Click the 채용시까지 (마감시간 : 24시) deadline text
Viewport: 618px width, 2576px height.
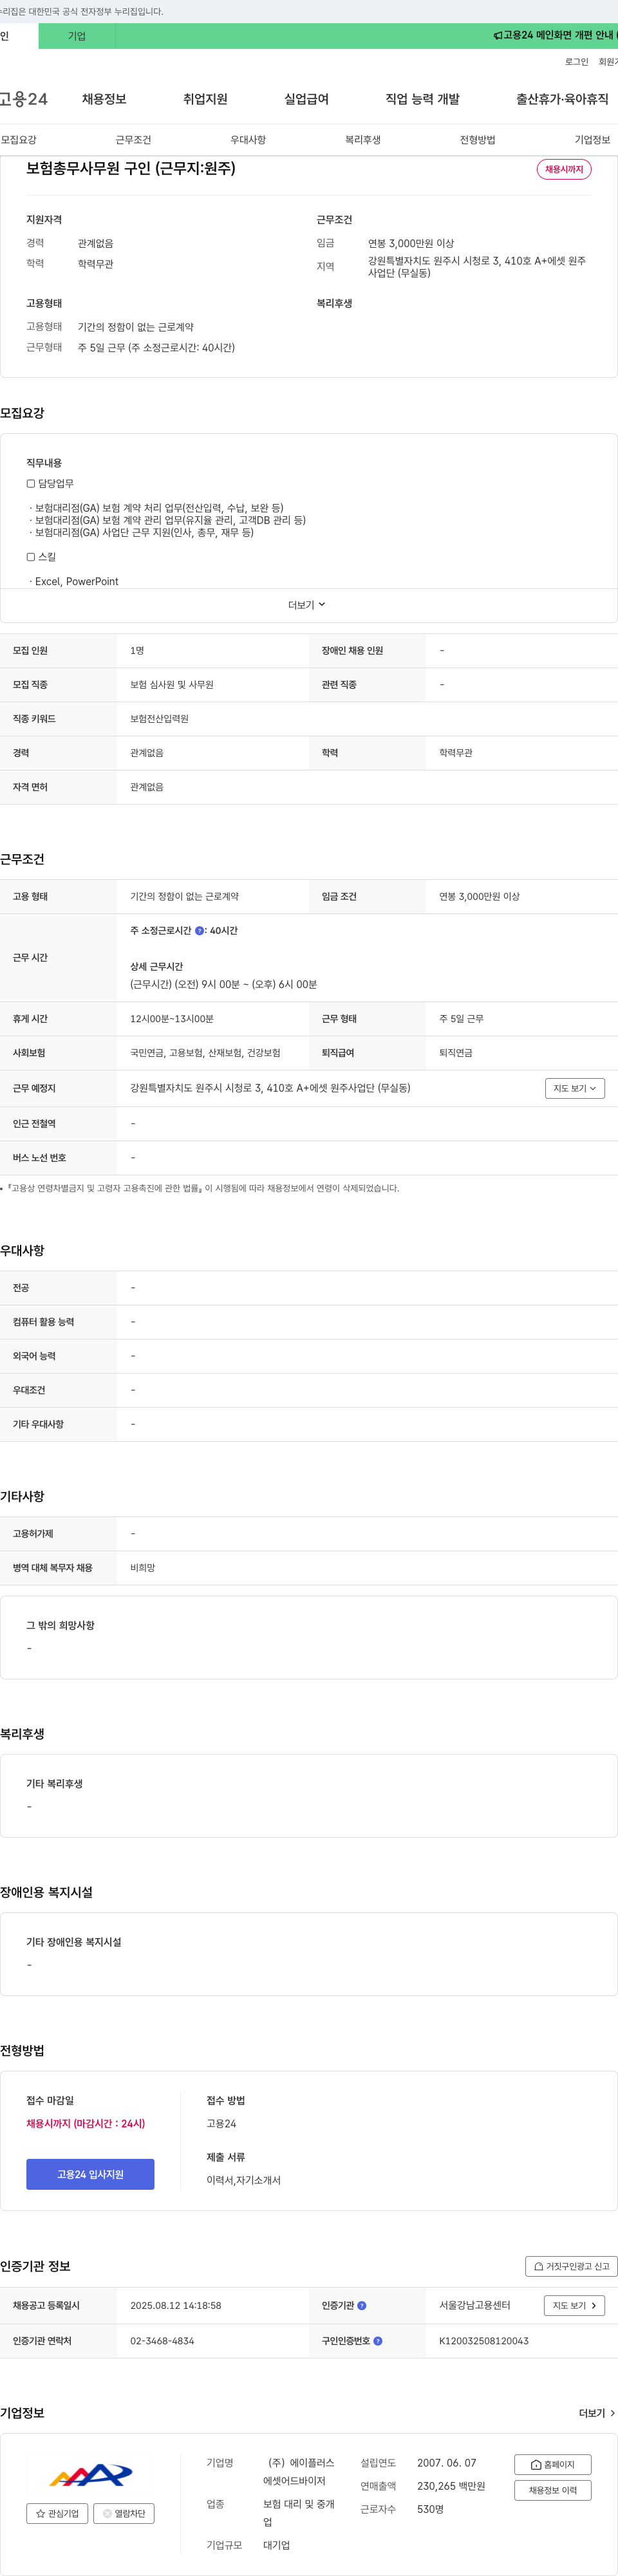(x=86, y=2124)
